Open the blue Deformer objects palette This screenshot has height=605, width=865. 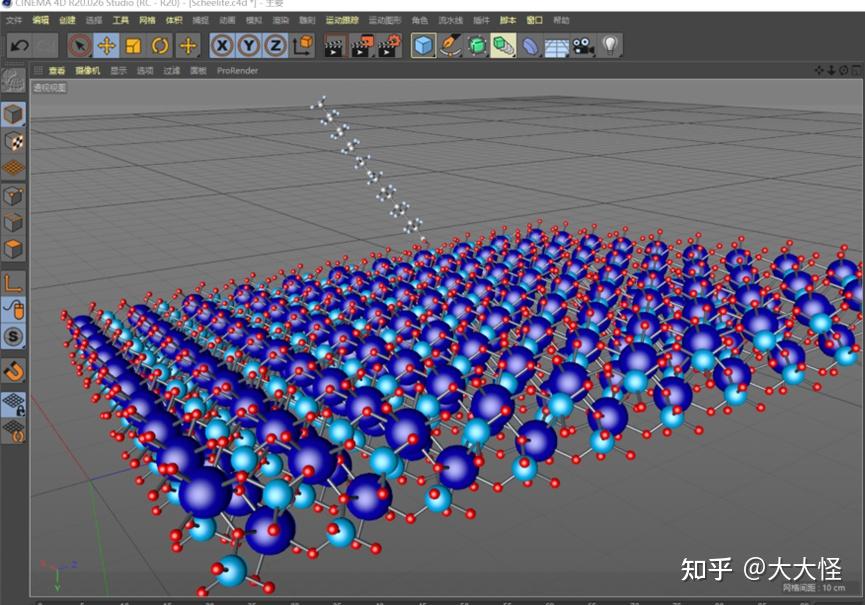(530, 46)
